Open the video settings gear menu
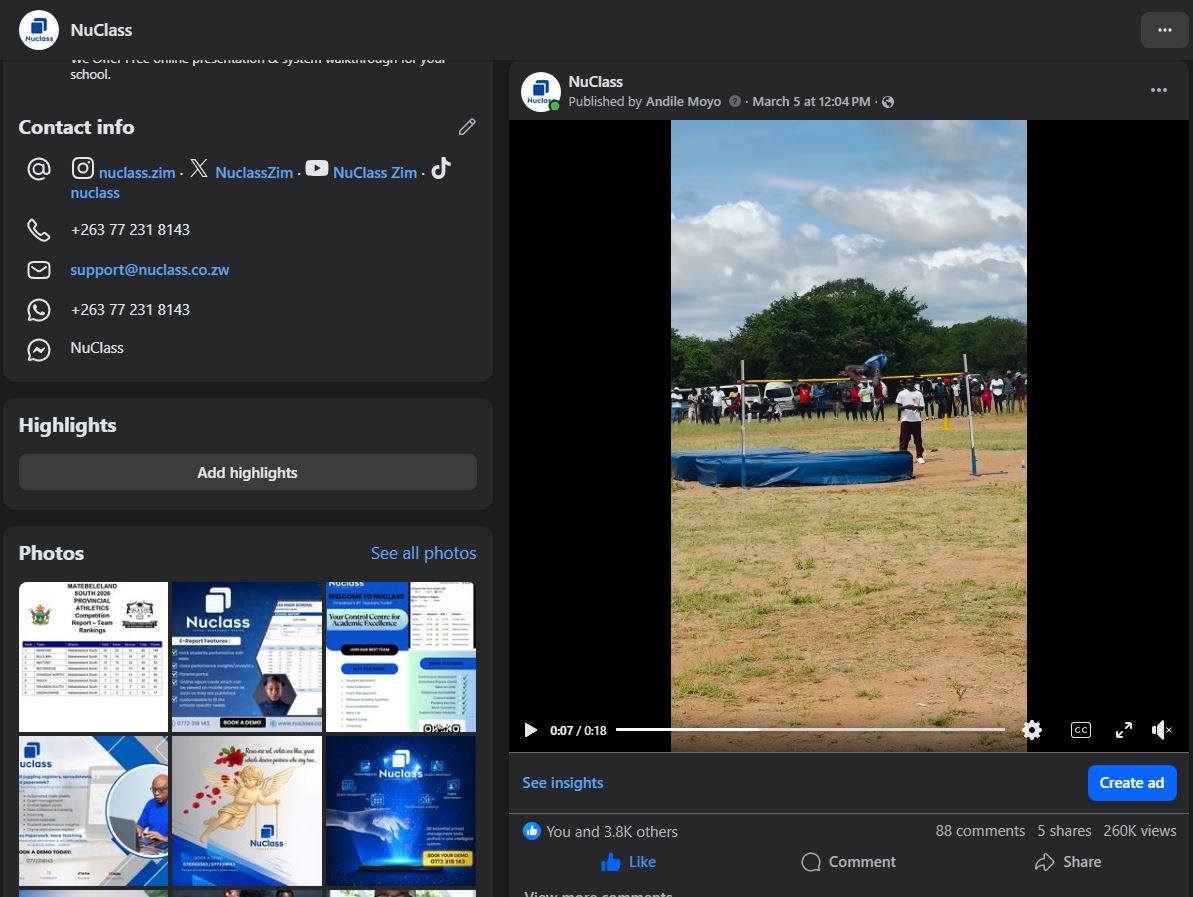1193x897 pixels. click(x=1031, y=730)
